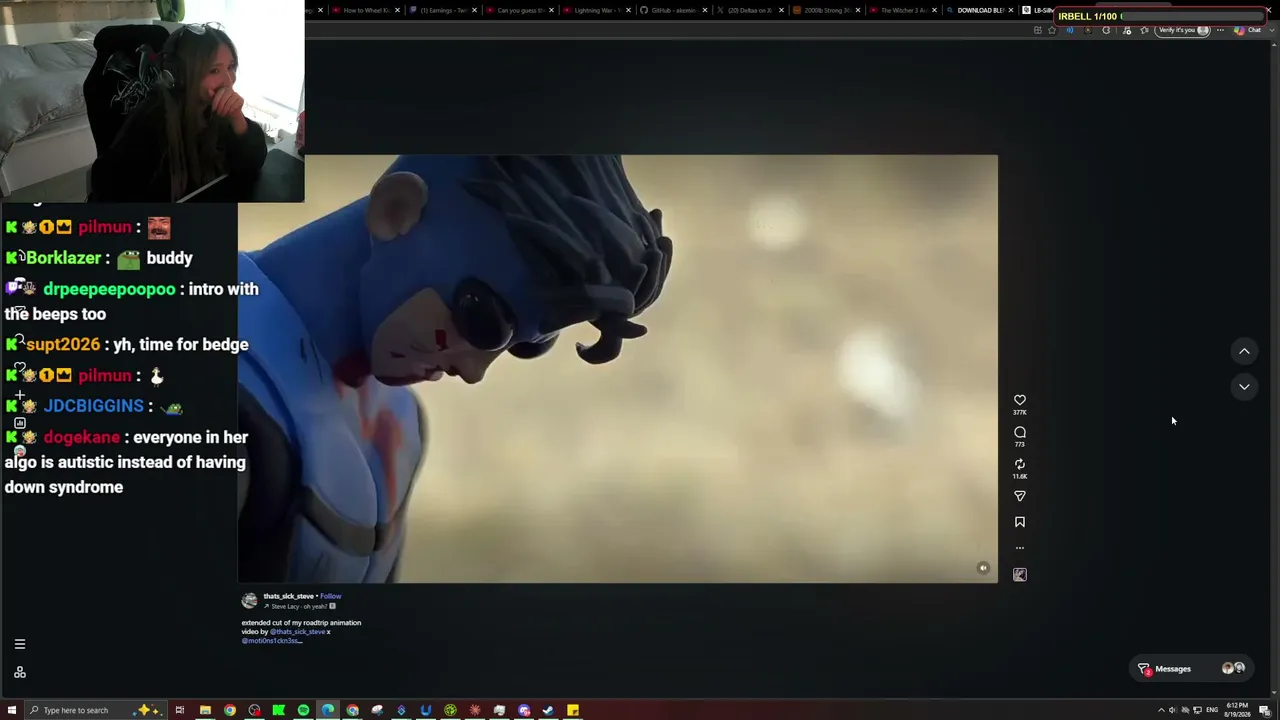Bookmark the video to favorites
Screen dimensions: 1280x720
[1020, 522]
